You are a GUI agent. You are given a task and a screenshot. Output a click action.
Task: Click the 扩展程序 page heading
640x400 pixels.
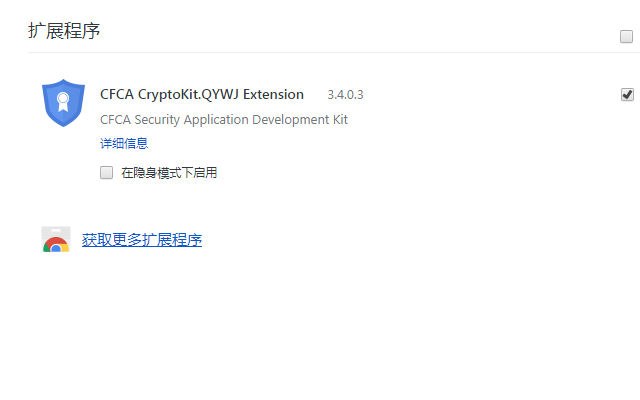pyautogui.click(x=64, y=31)
